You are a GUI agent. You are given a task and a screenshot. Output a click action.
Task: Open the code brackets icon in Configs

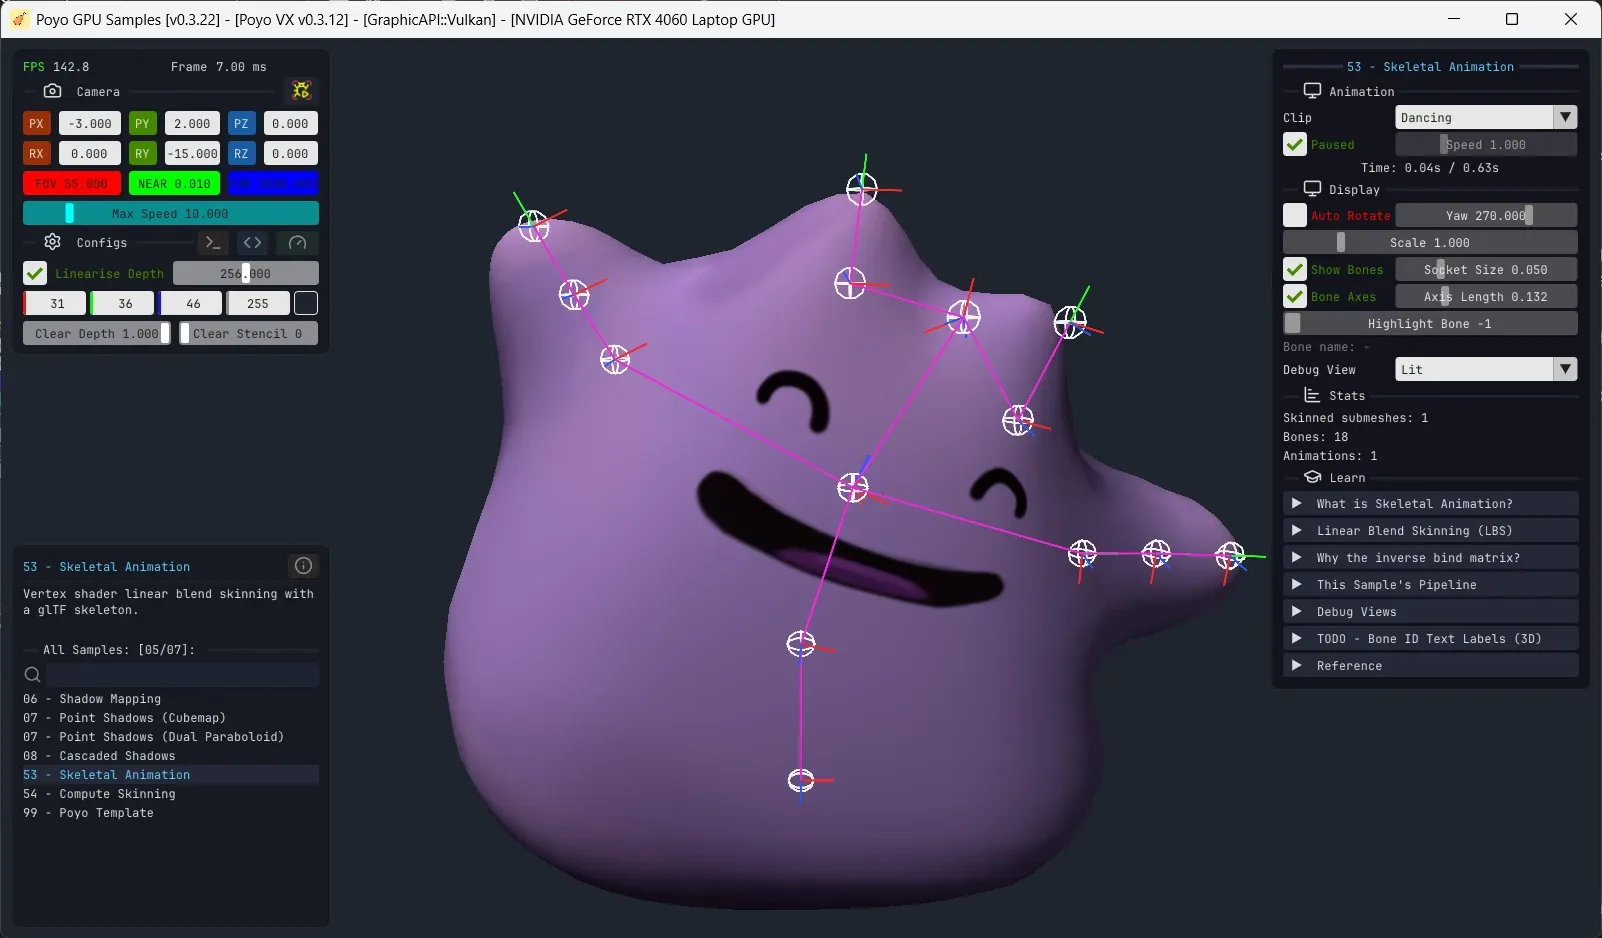(253, 242)
